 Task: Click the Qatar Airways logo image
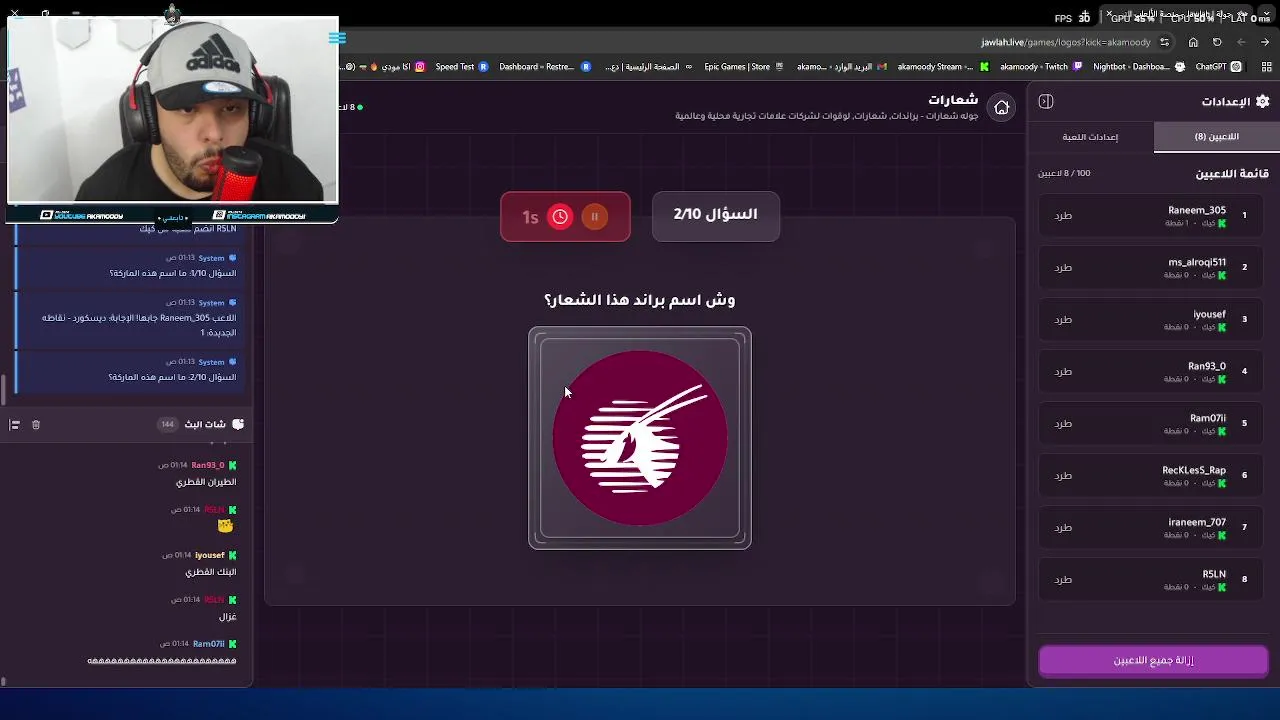pos(640,438)
